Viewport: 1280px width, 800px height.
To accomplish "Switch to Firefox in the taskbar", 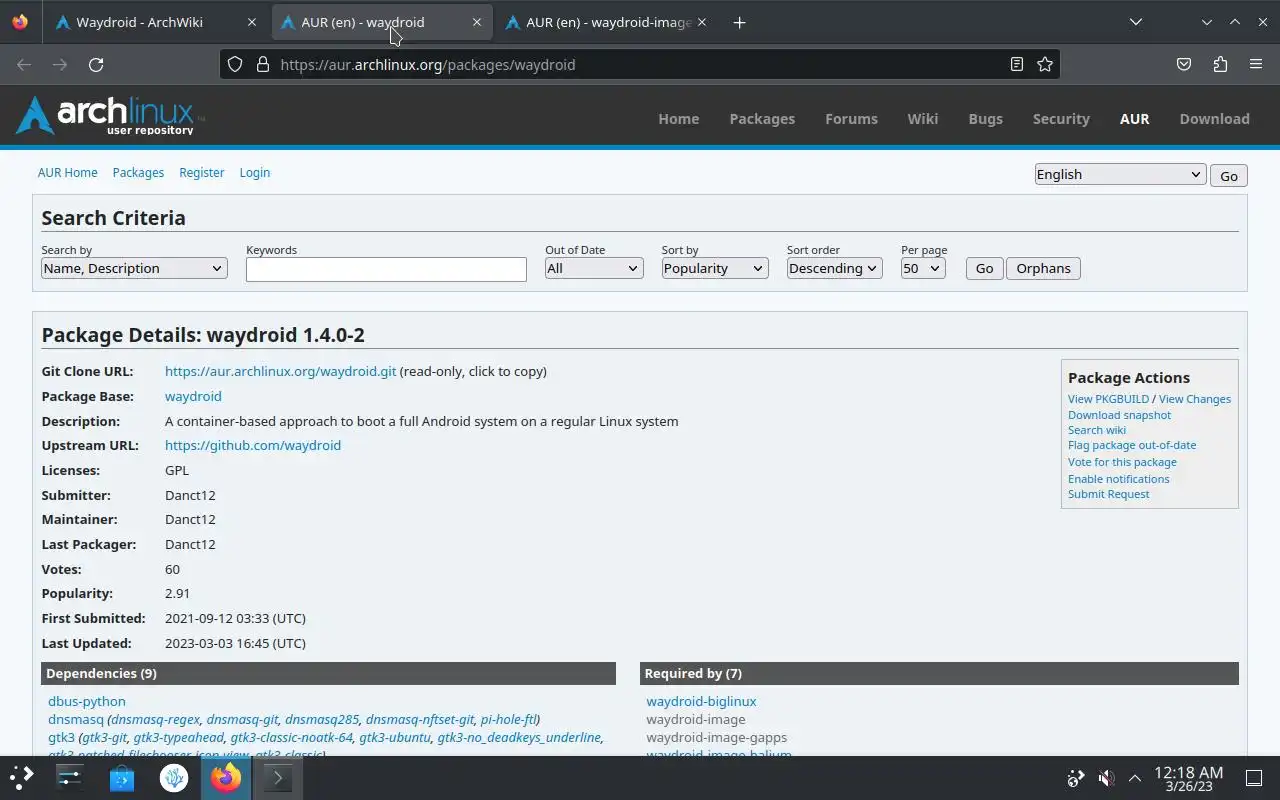I will 226,777.
